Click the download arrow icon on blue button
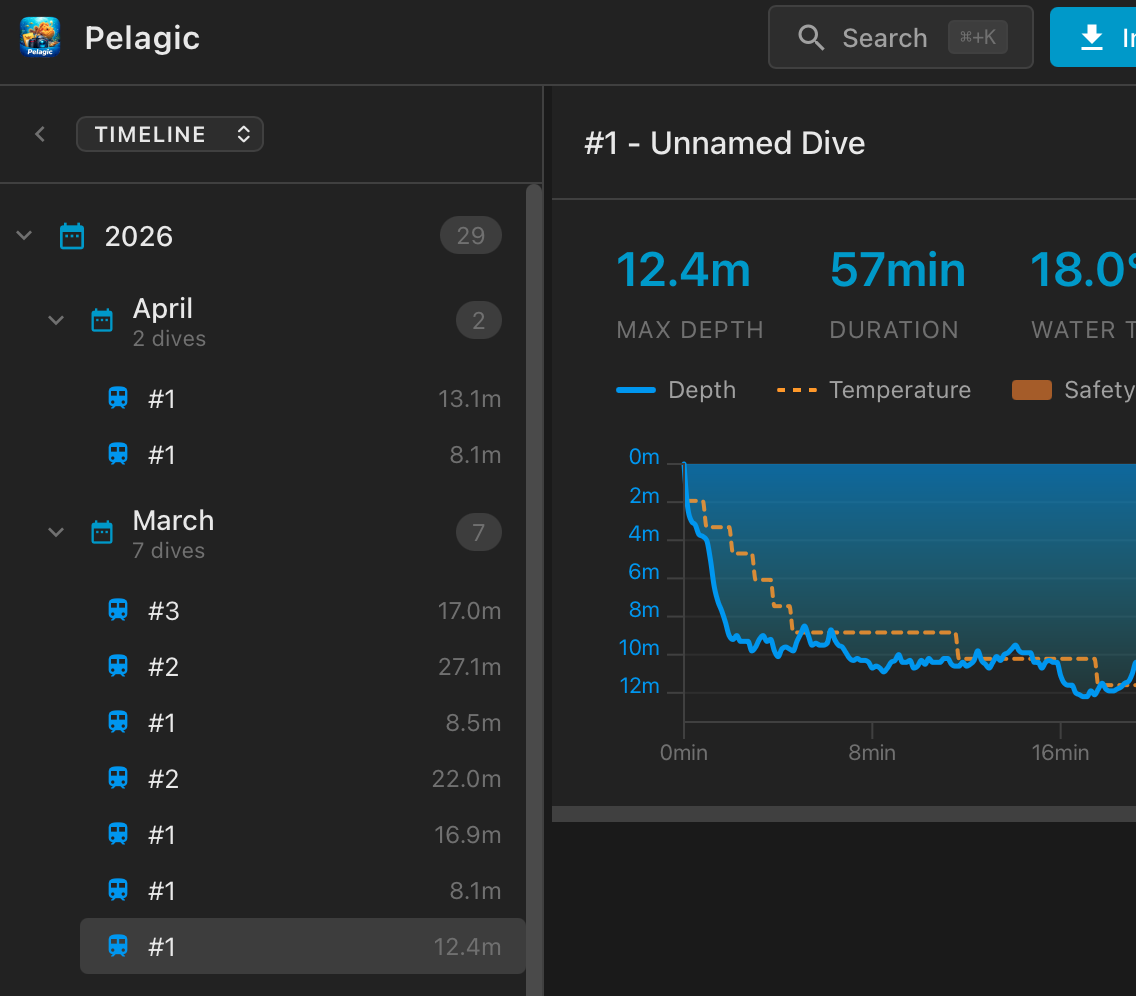The image size is (1136, 996). [1092, 38]
